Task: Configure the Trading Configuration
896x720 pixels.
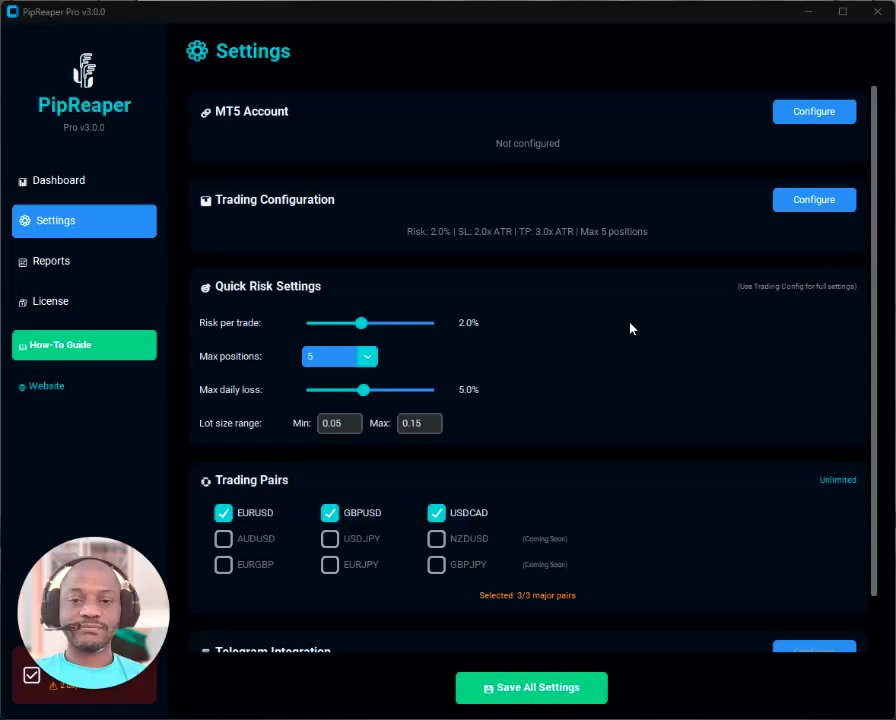Action: [814, 199]
